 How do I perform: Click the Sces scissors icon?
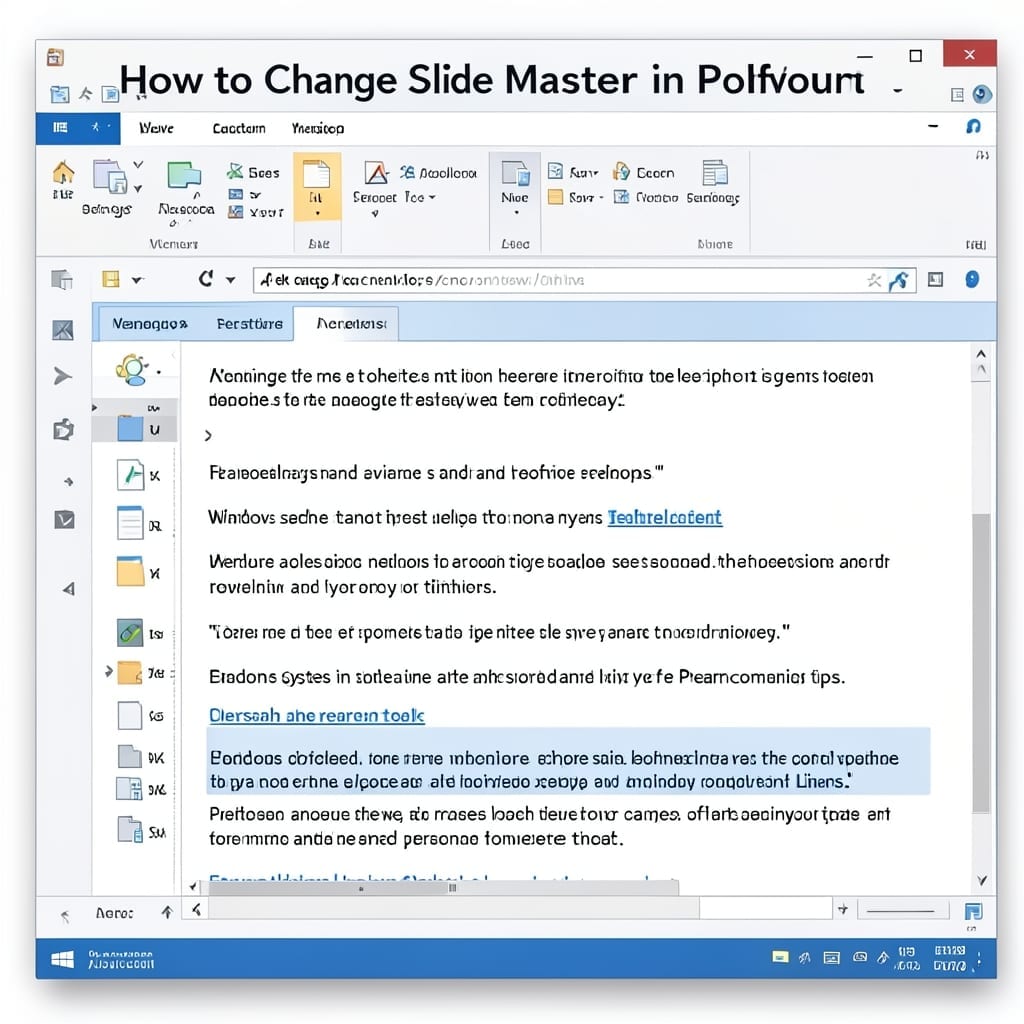click(234, 172)
